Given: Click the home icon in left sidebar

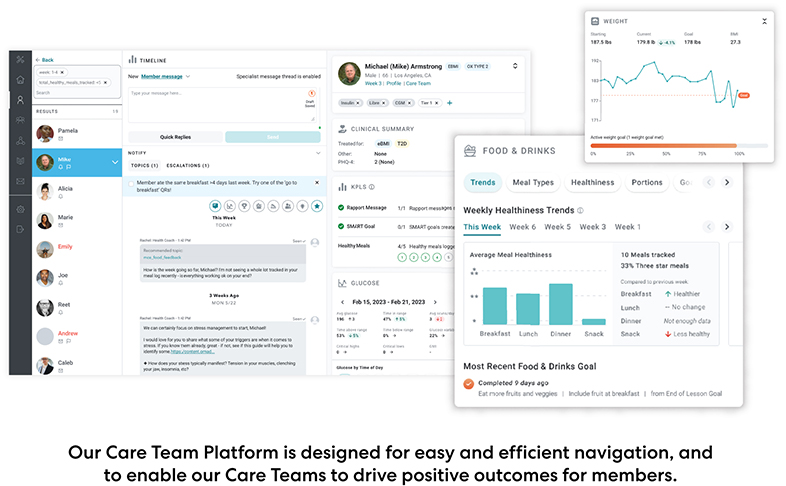Looking at the screenshot, I should (20, 80).
